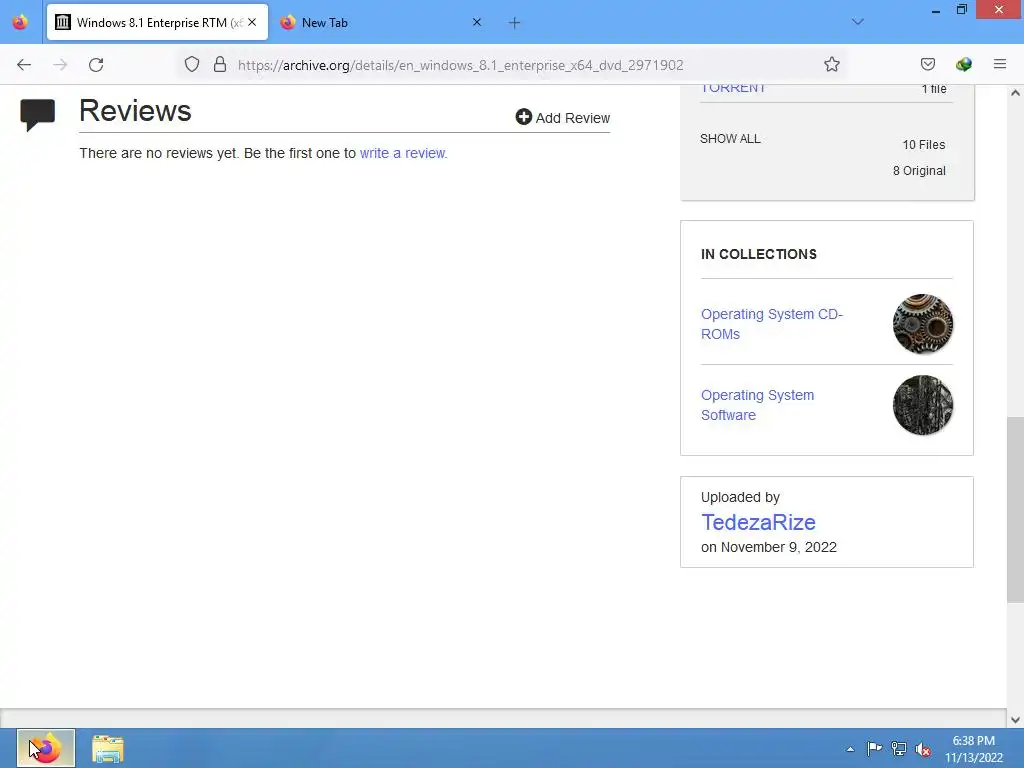
Task: Close the New Tab tab
Action: [x=477, y=22]
